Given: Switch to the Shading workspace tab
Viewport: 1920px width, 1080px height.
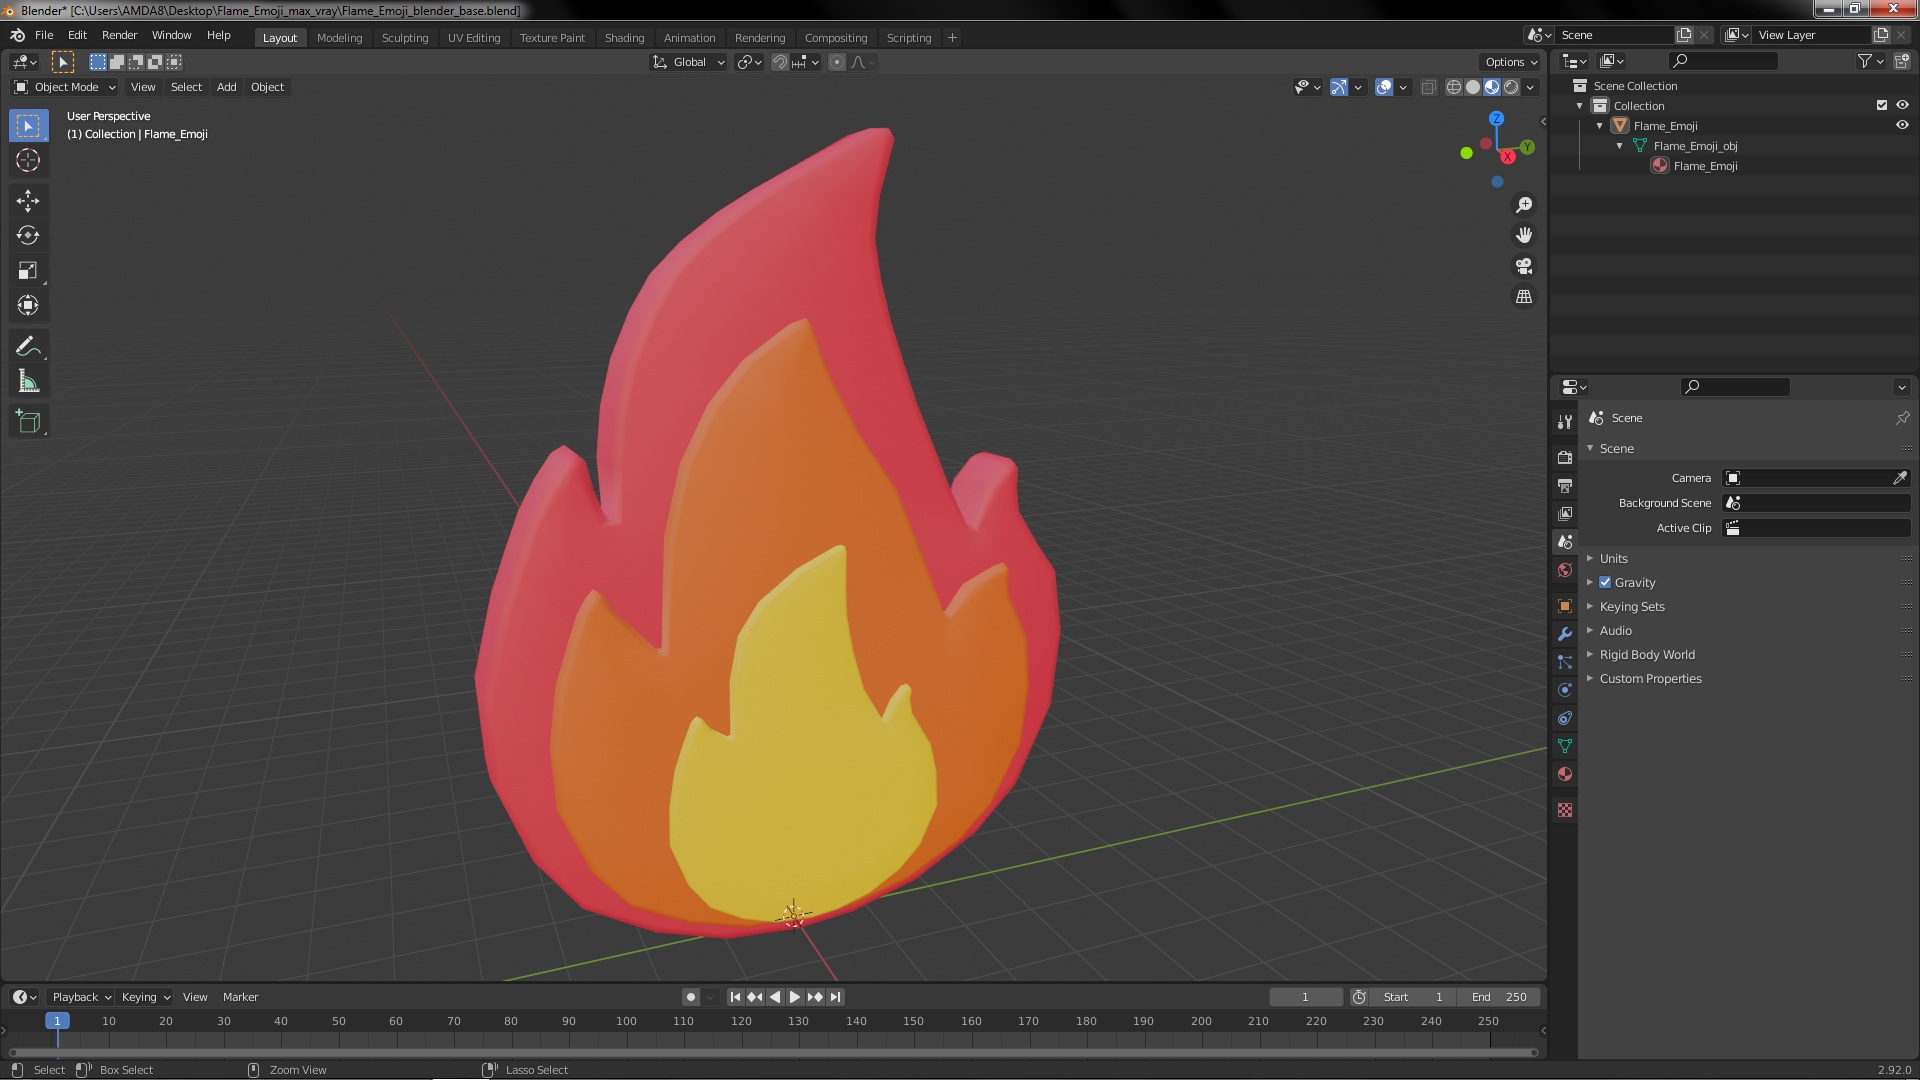Looking at the screenshot, I should click(624, 38).
